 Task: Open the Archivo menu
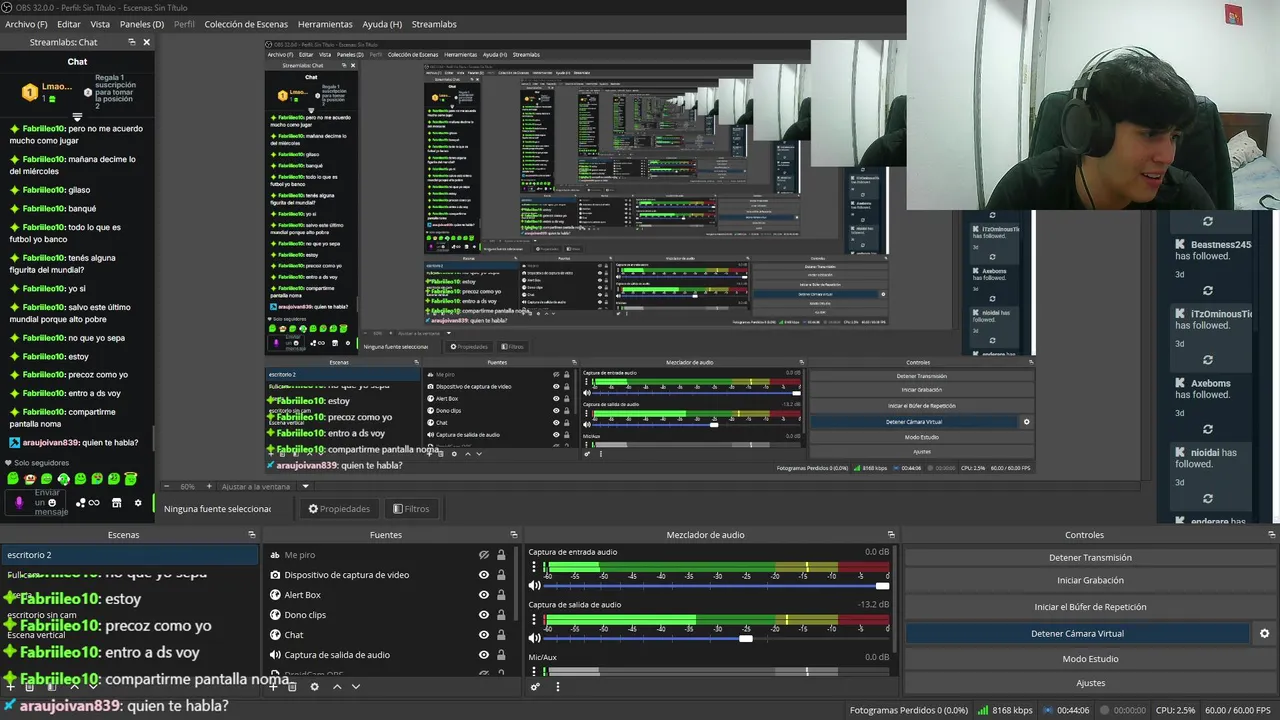[x=25, y=24]
